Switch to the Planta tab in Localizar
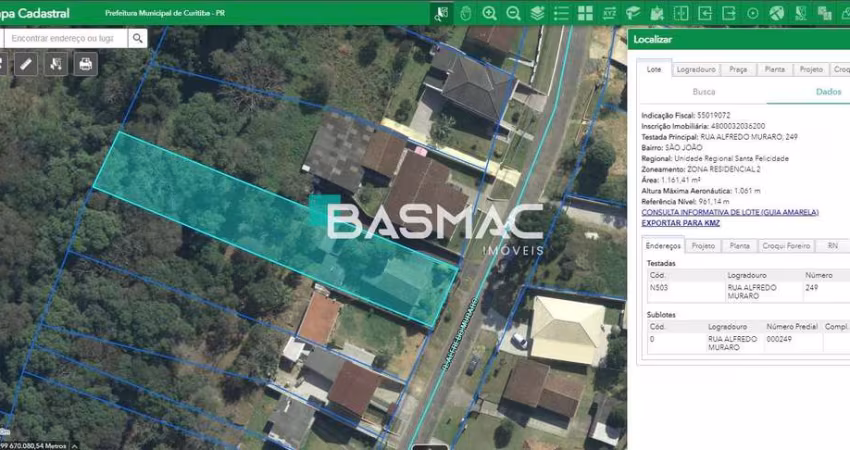Image resolution: width=850 pixels, height=450 pixels. [x=774, y=69]
